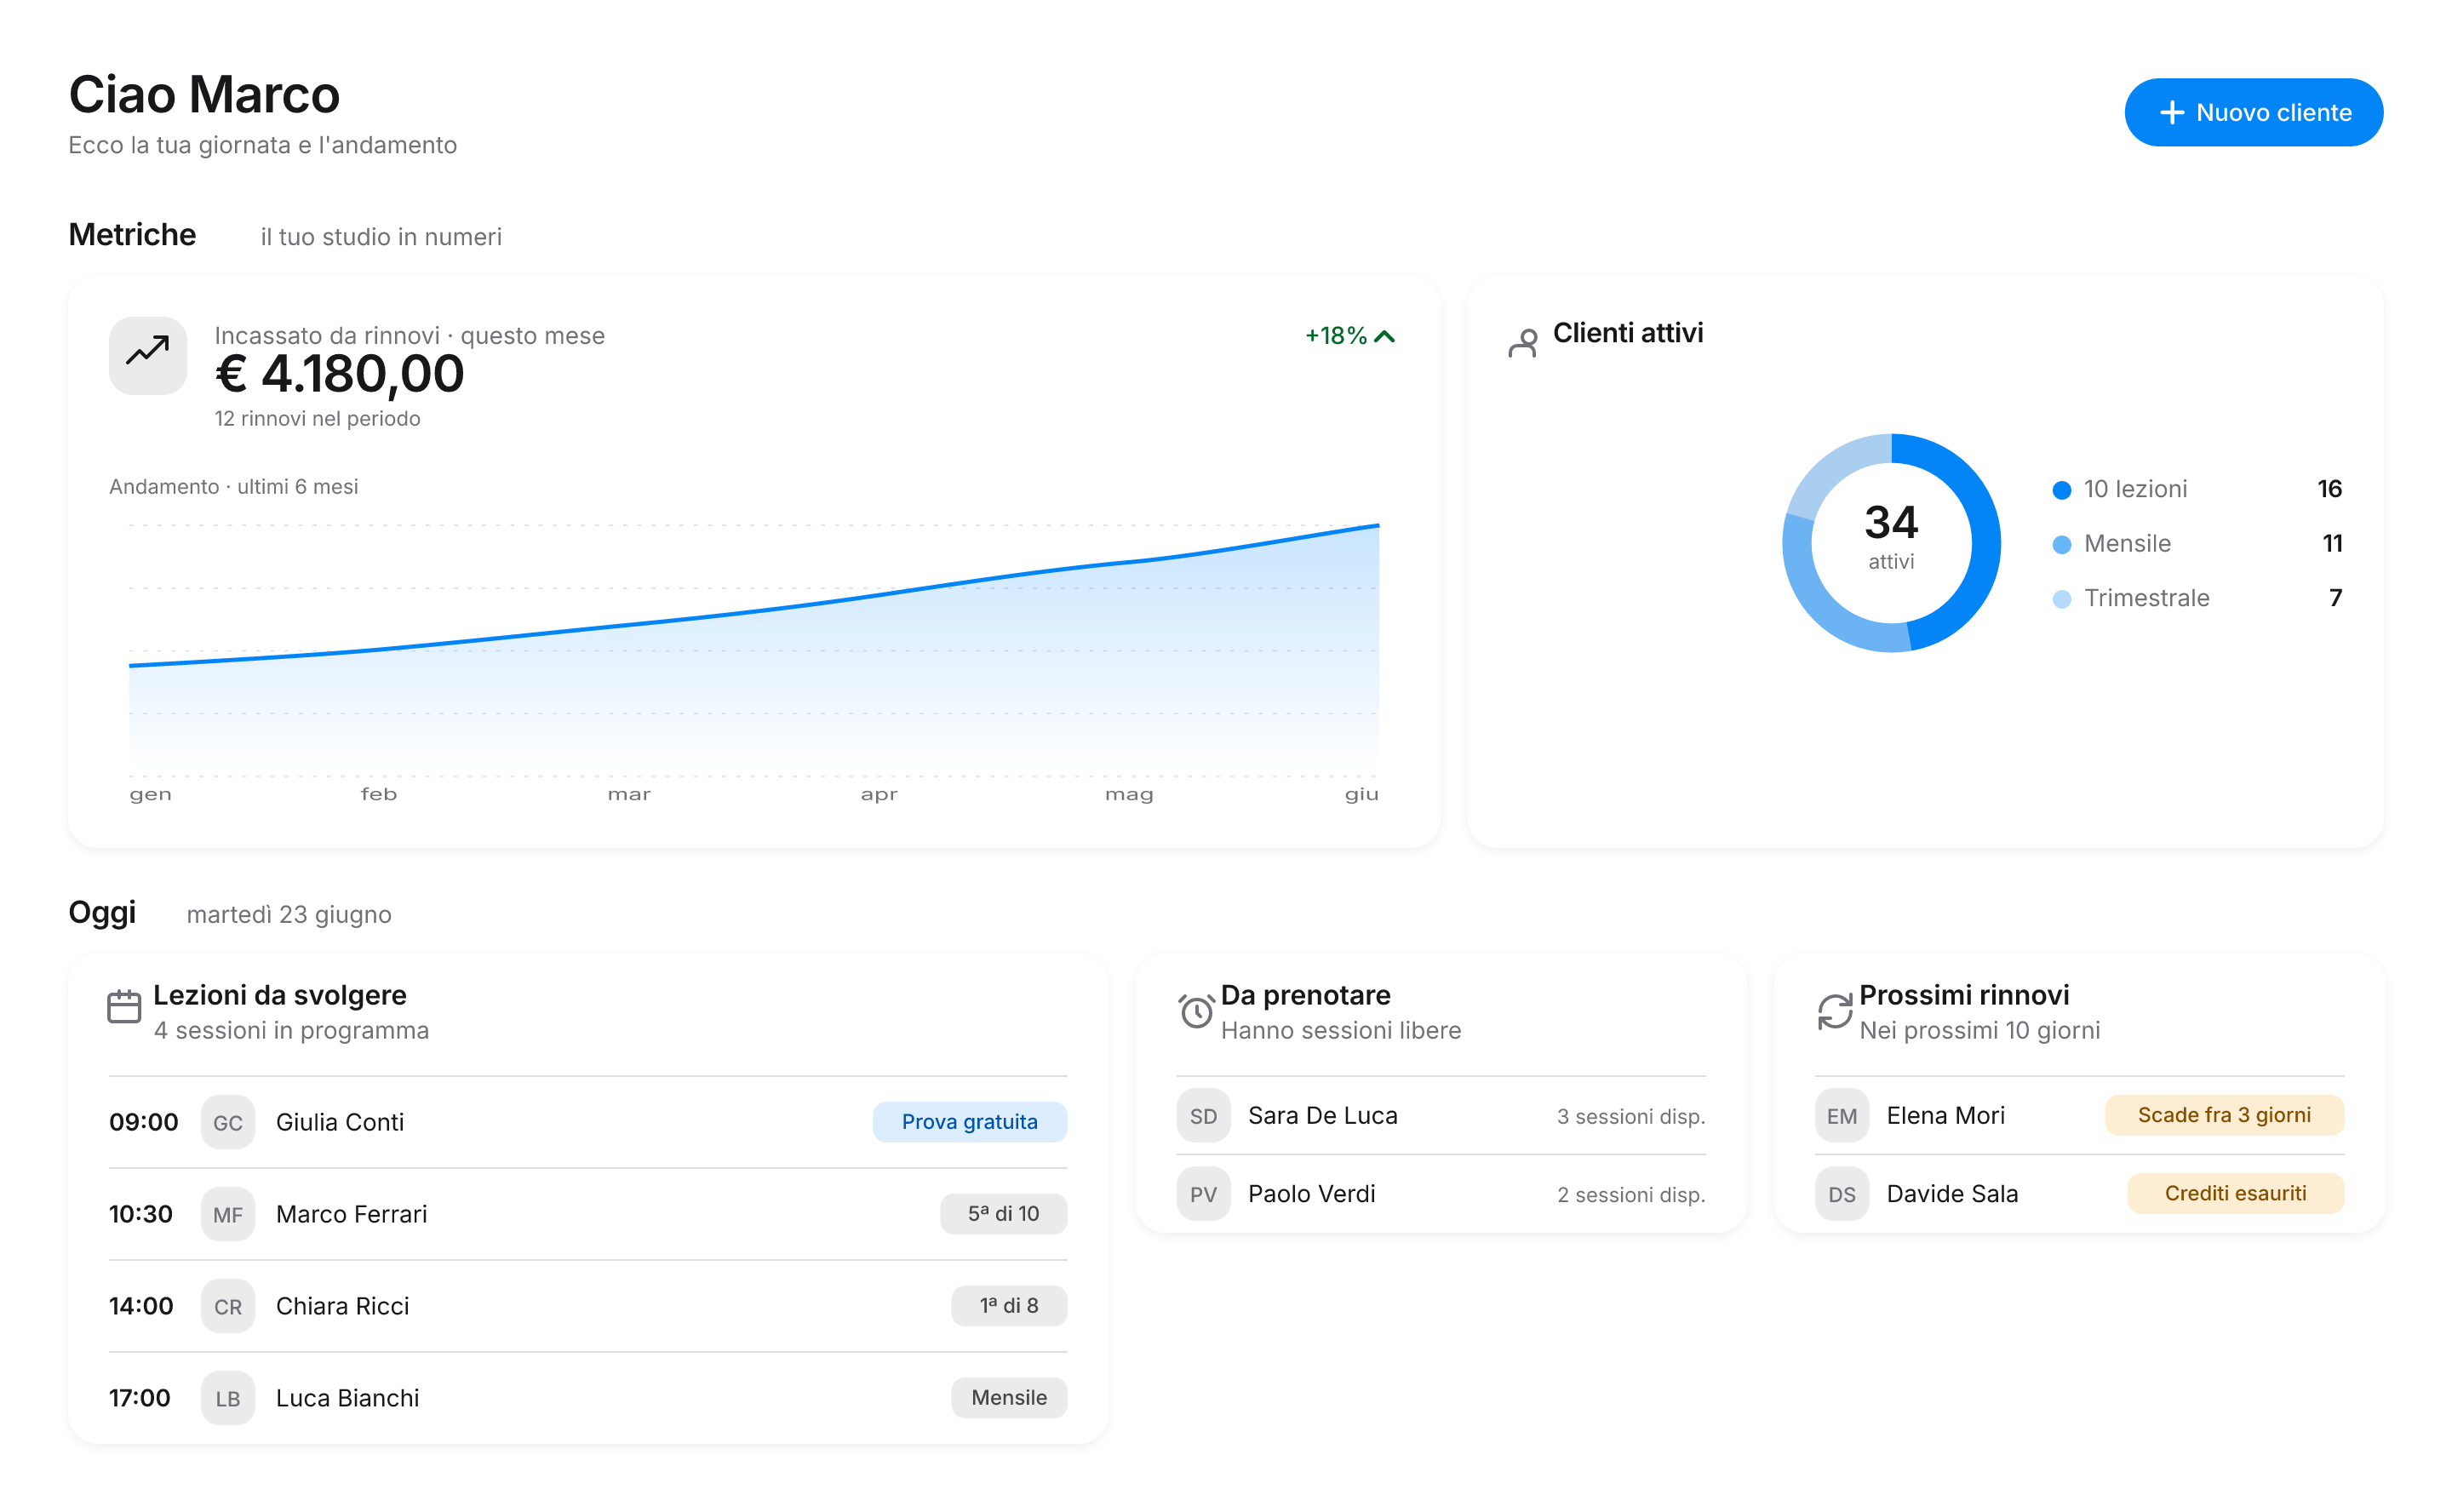This screenshot has width=2452, height=1512.
Task: Select the MF avatar for Marco Ferrari
Action: (x=228, y=1214)
